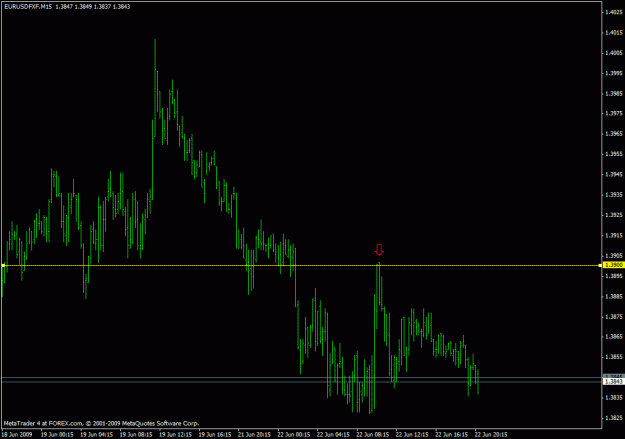Click the 1.3865 price axis label

(614, 337)
